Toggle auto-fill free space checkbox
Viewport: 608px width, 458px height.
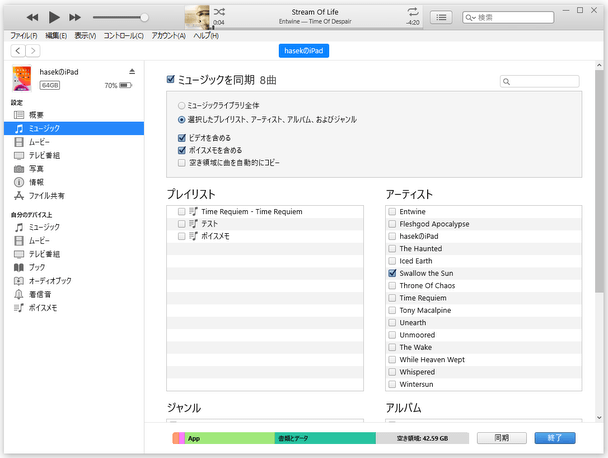(181, 163)
